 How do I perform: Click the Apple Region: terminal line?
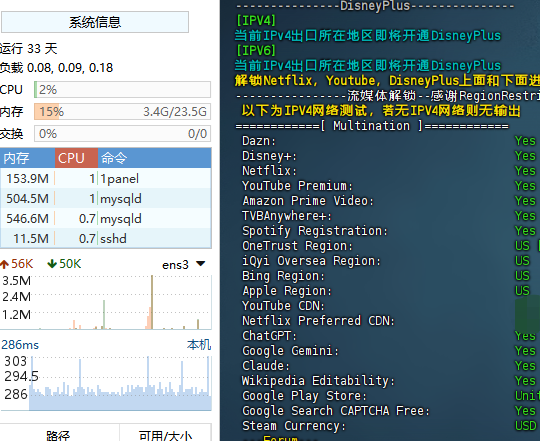coord(287,291)
